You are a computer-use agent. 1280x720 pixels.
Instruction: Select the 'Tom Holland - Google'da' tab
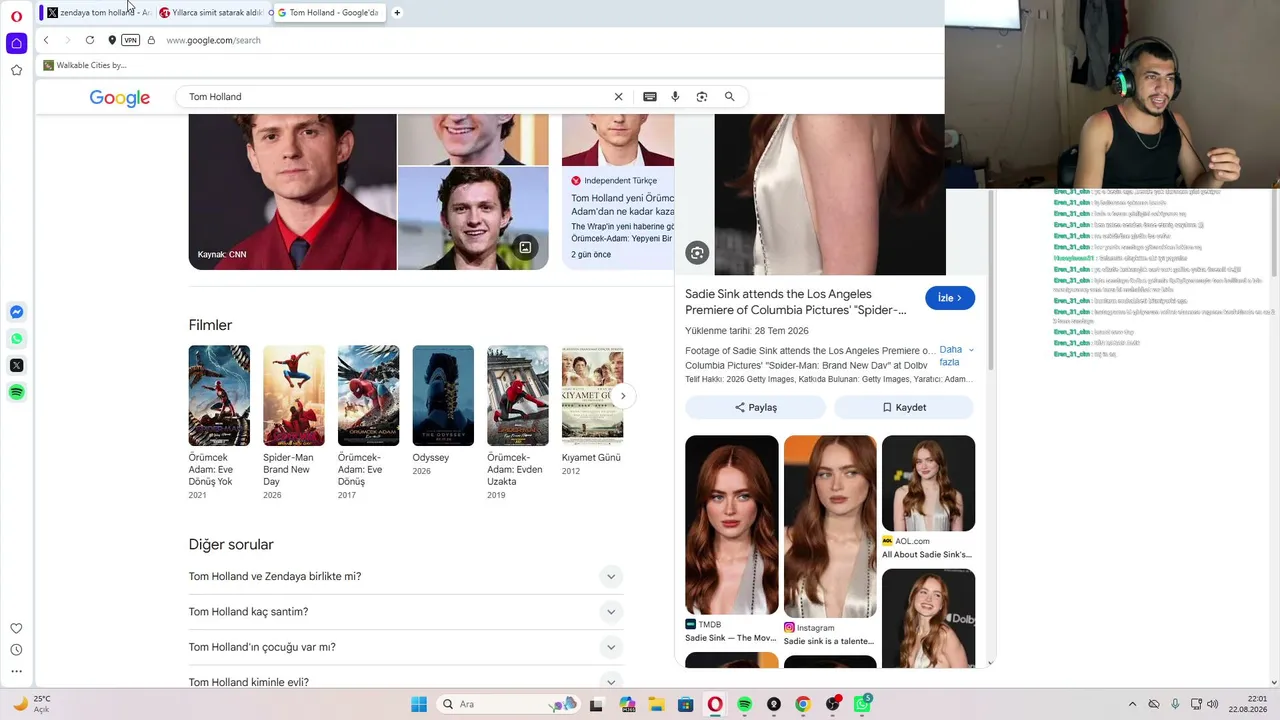coord(330,13)
